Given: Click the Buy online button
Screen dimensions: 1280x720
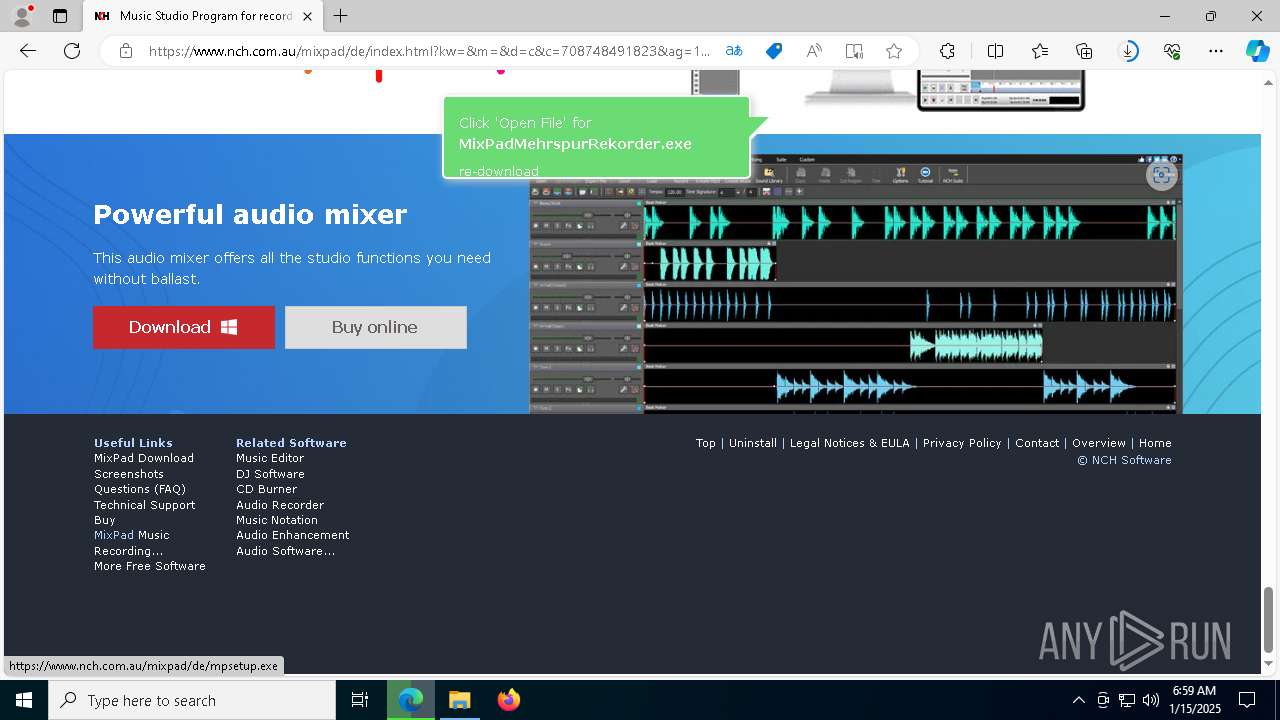Looking at the screenshot, I should [x=375, y=327].
